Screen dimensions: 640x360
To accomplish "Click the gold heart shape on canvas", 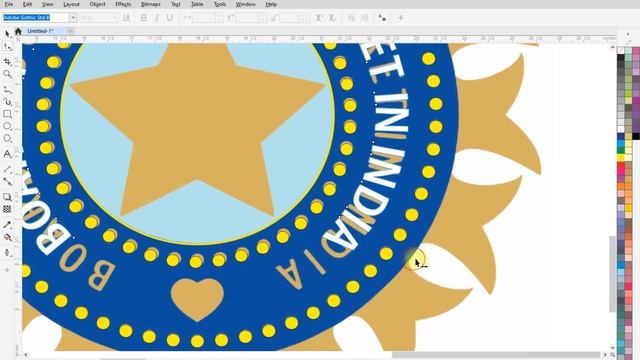I will point(197,299).
